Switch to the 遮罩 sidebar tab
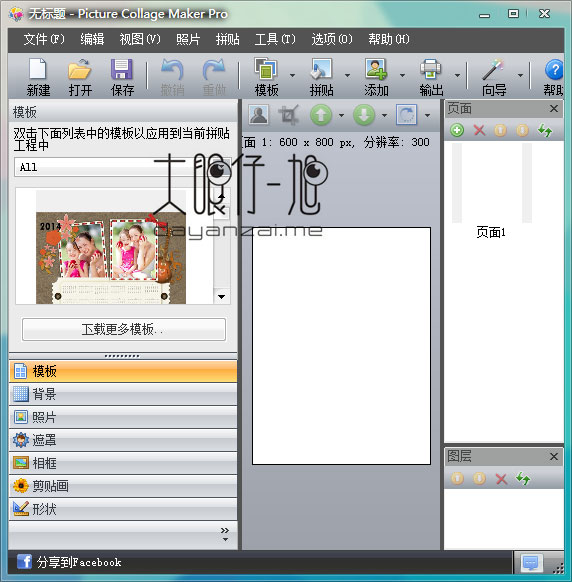 point(123,440)
